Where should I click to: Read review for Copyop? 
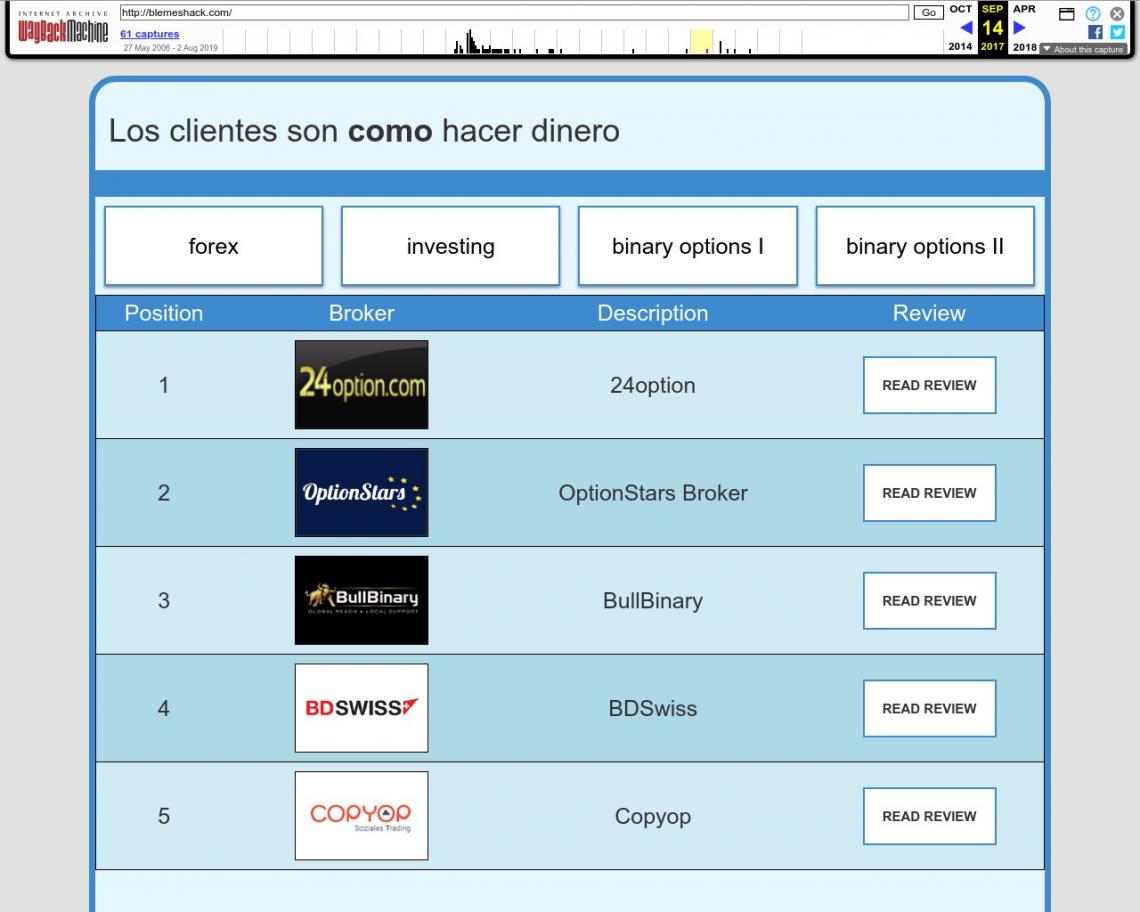pyautogui.click(x=929, y=815)
